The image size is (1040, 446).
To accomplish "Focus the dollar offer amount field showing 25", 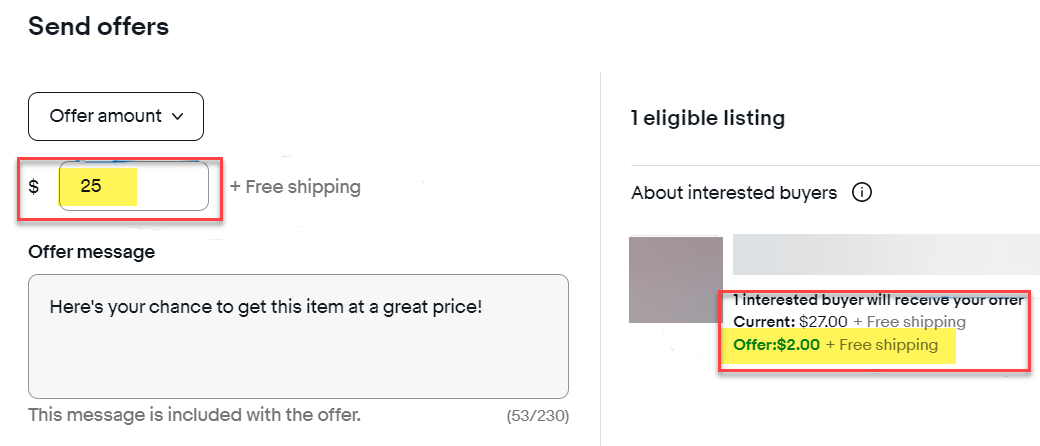I will click(134, 186).
